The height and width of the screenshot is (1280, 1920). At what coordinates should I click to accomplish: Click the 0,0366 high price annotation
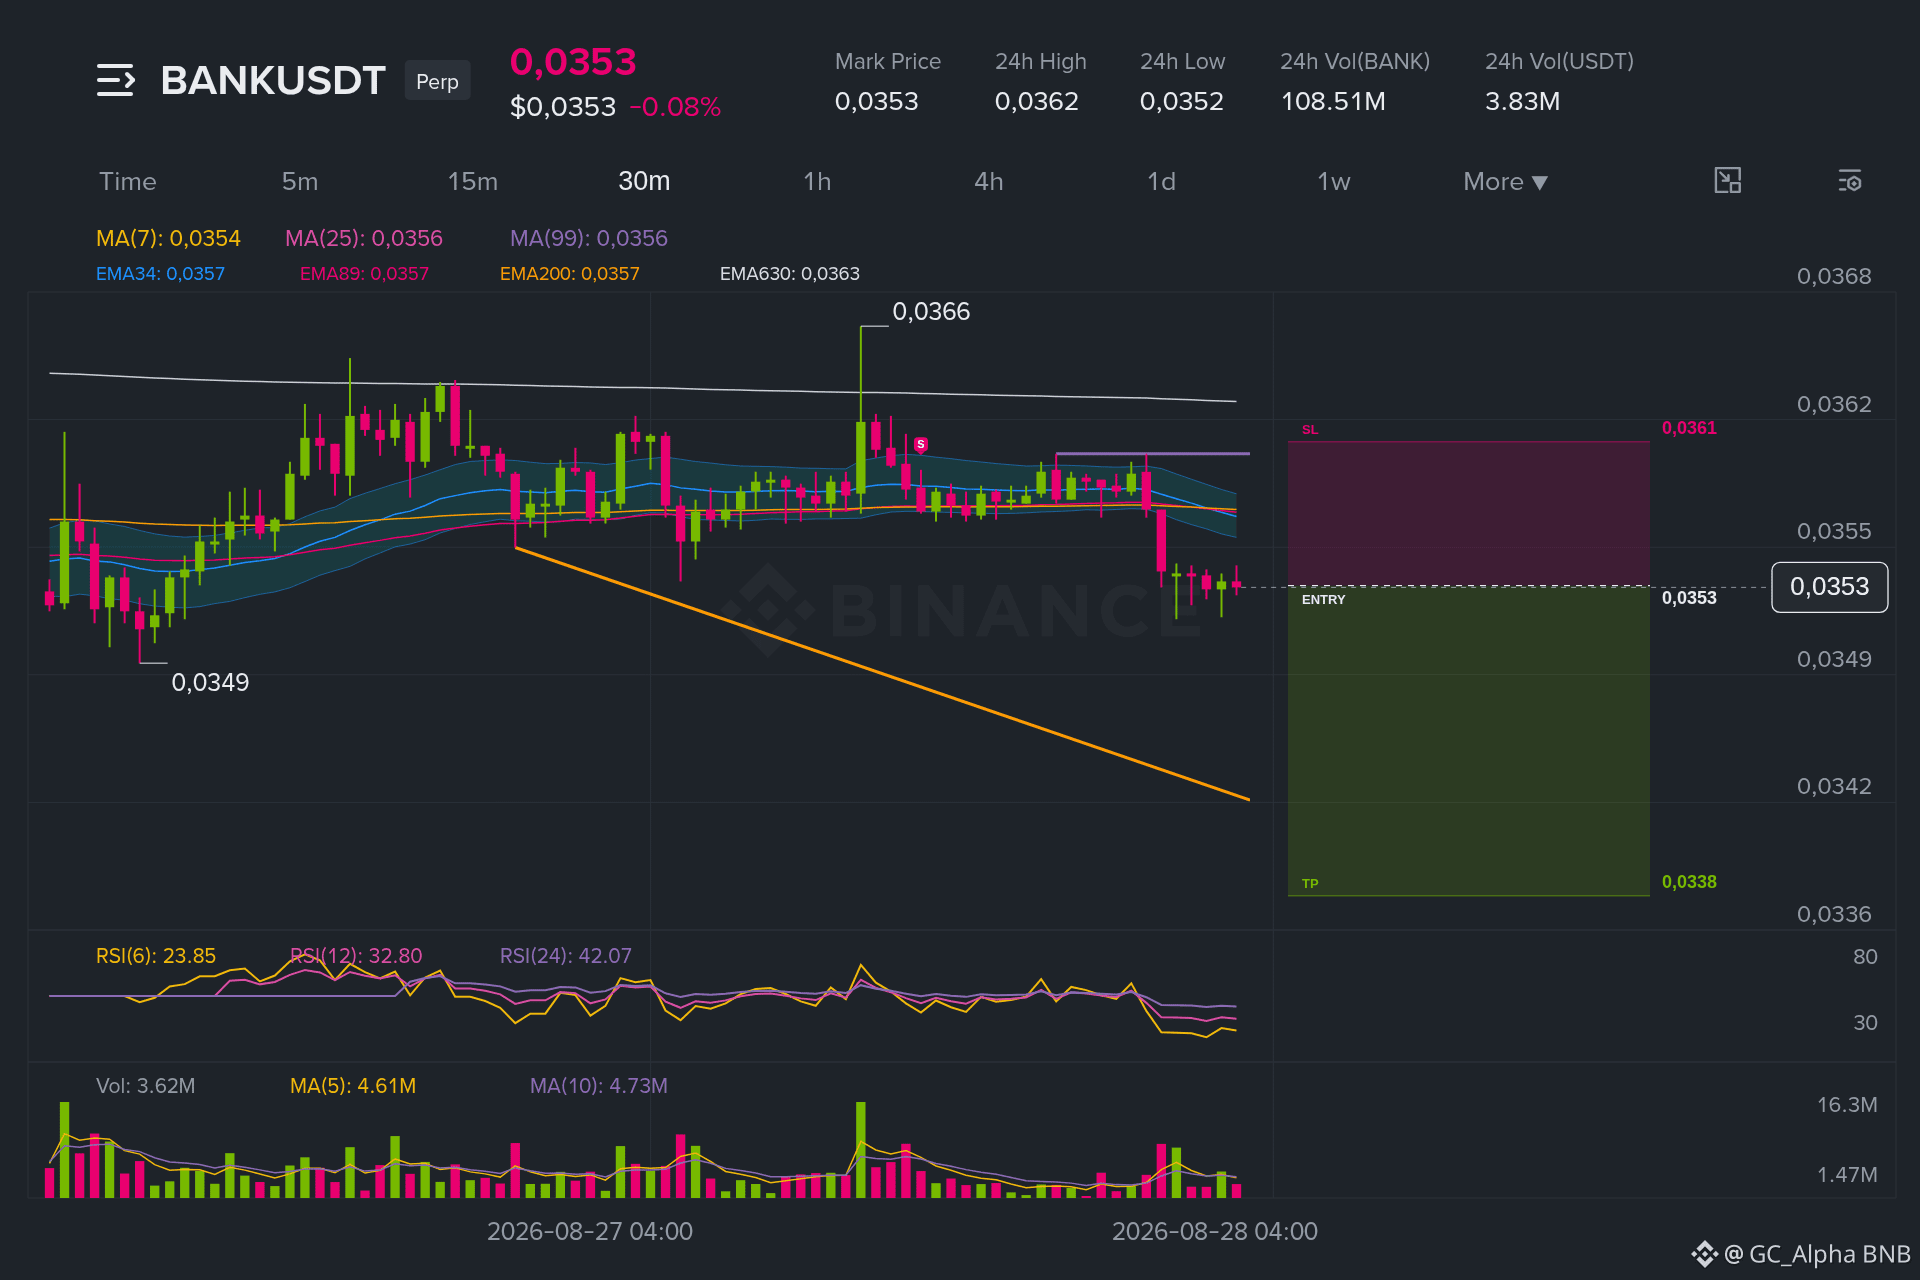tap(931, 312)
